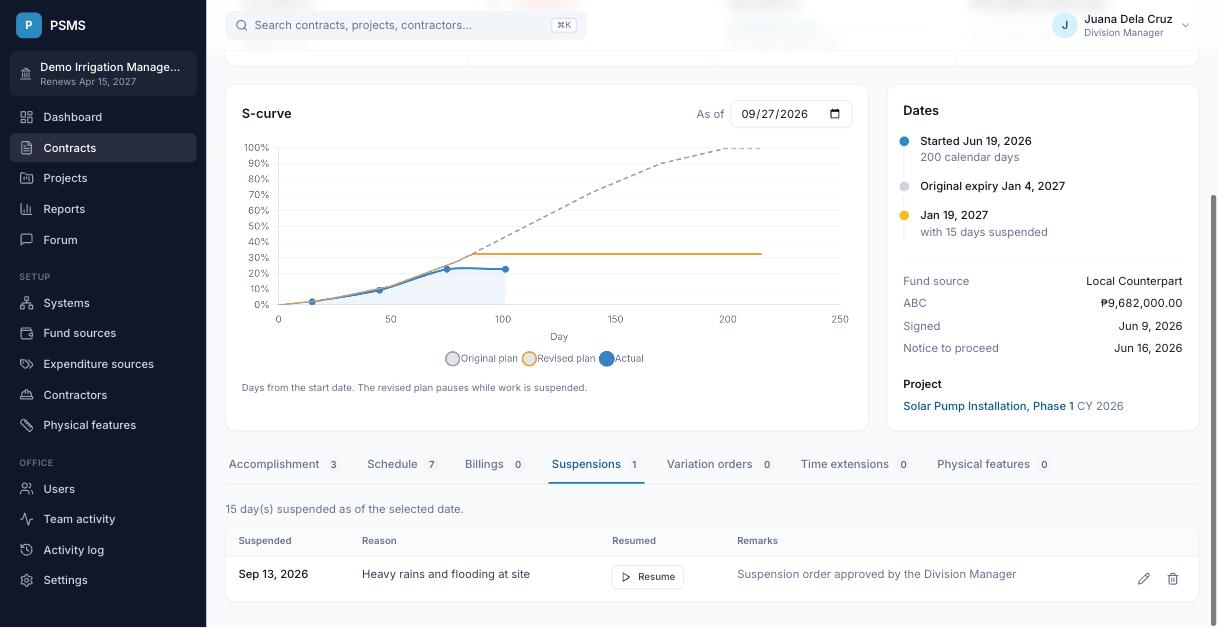Click the "Heavy rains and flooding at site" reason
The height and width of the screenshot is (628, 1218).
446,574
